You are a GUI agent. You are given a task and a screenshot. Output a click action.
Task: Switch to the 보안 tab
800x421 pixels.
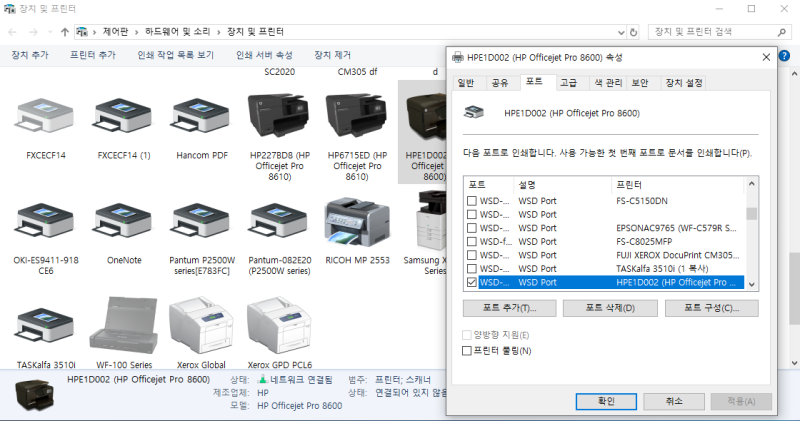pos(640,83)
